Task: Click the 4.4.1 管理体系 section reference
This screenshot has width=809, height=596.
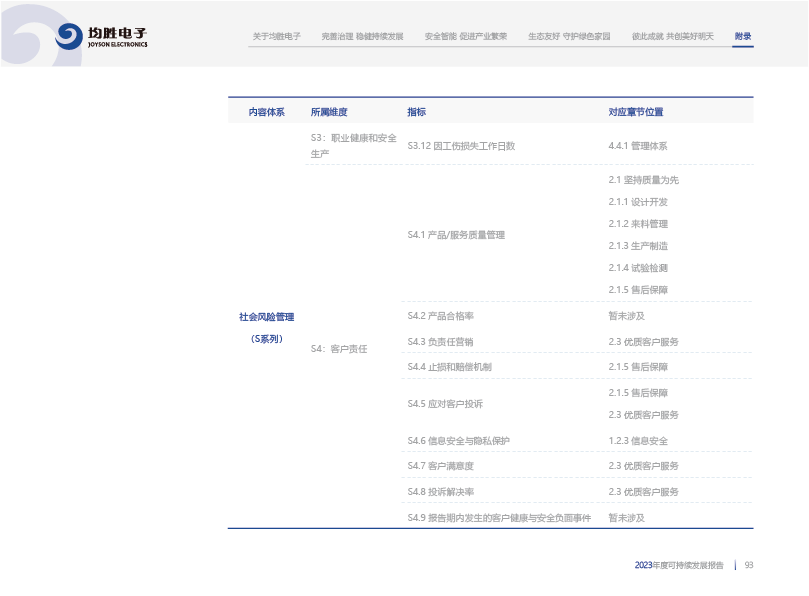Action: point(637,146)
